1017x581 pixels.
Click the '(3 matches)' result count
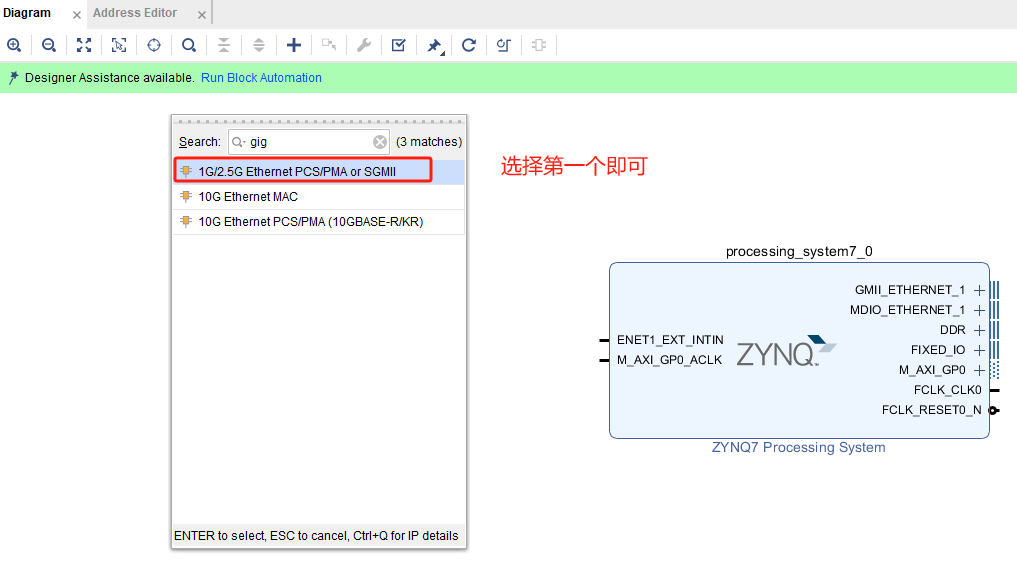tap(429, 142)
